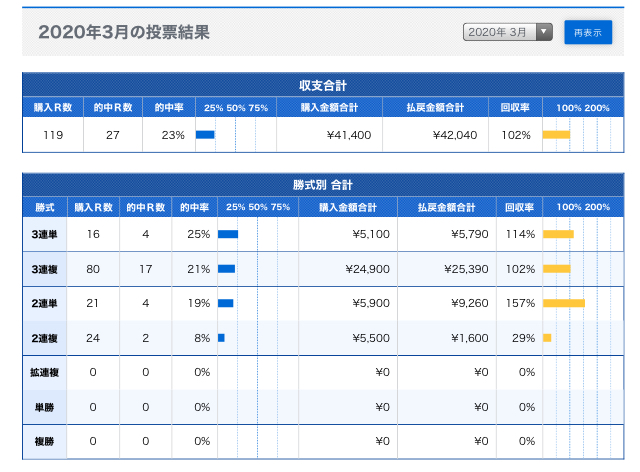Click the 再表示 button
This screenshot has width=640, height=472.
(588, 32)
